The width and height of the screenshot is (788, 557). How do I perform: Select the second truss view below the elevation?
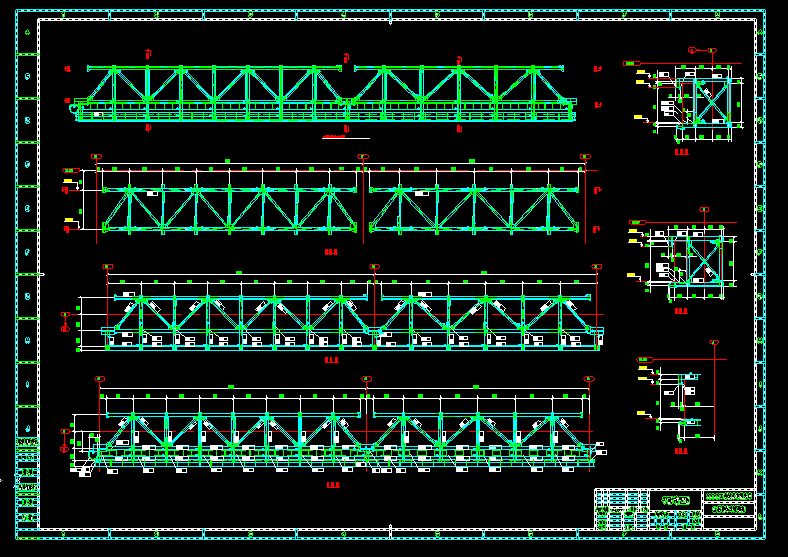(x=340, y=209)
